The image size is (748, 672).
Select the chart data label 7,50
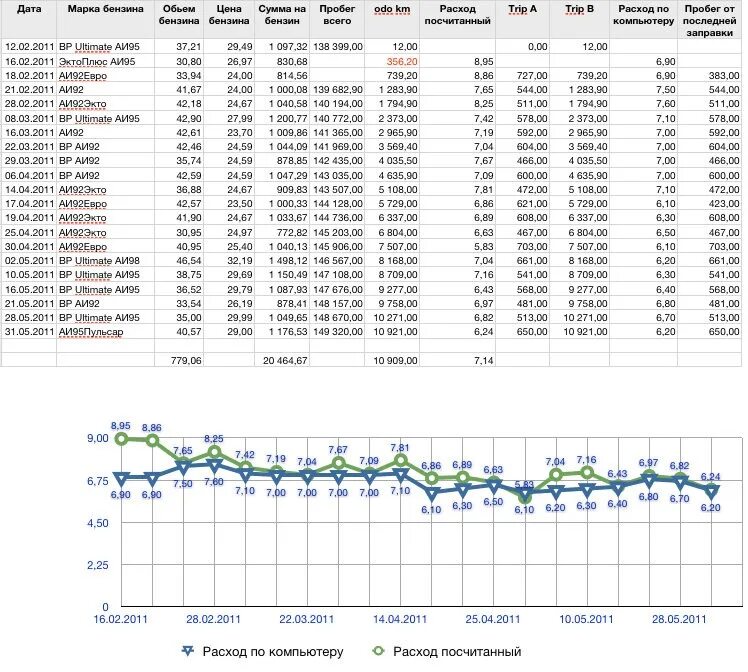coord(183,484)
